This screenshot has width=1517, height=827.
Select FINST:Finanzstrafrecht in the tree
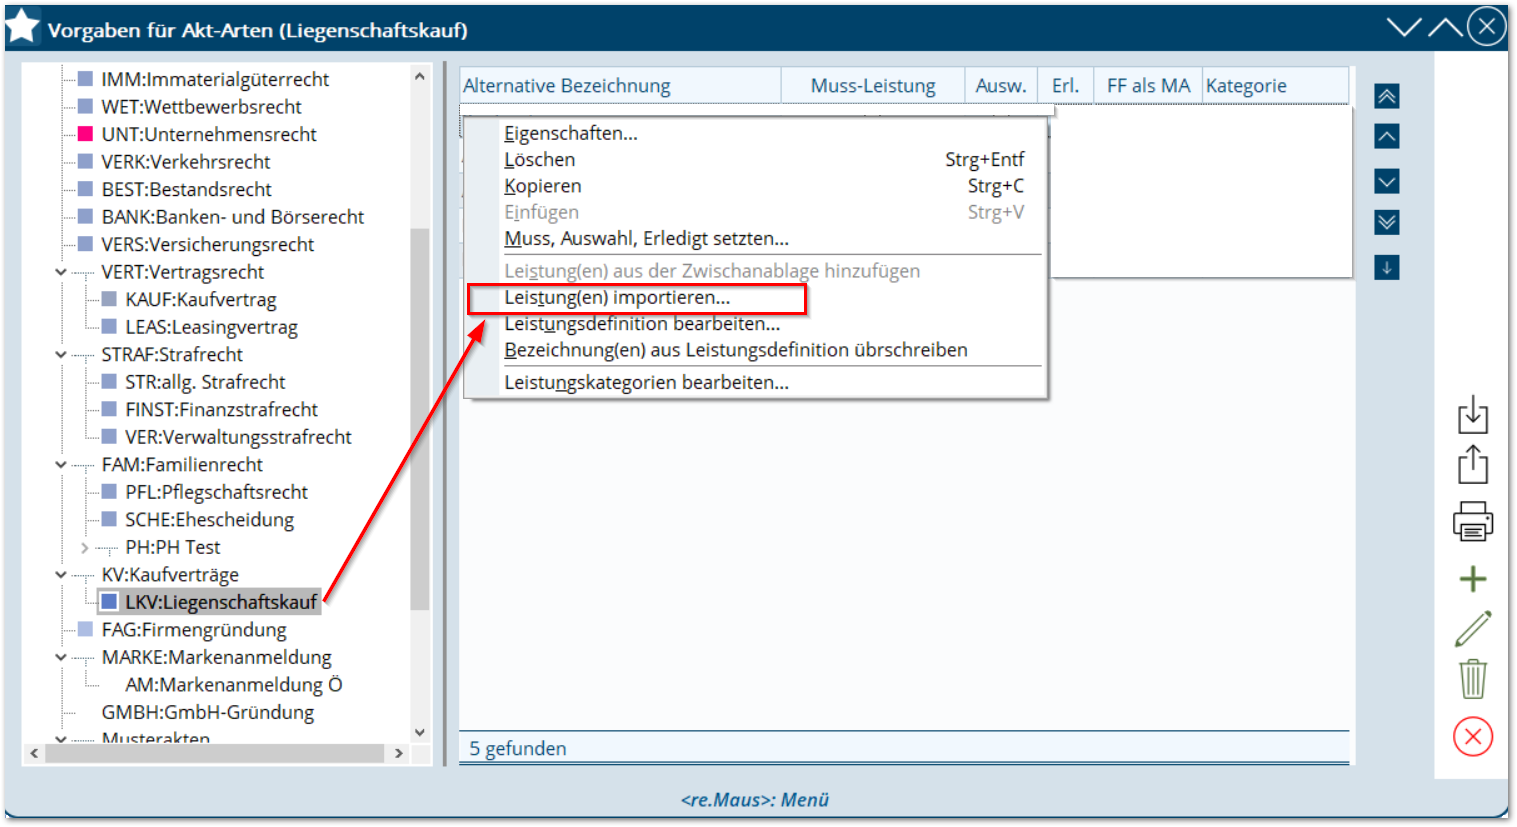tap(221, 409)
